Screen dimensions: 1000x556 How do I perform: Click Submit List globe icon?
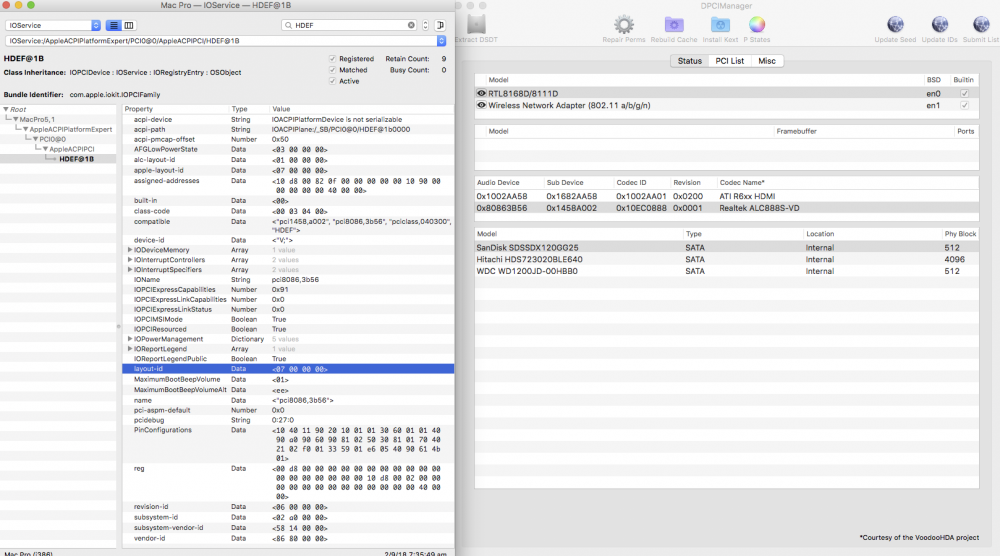pos(981,25)
